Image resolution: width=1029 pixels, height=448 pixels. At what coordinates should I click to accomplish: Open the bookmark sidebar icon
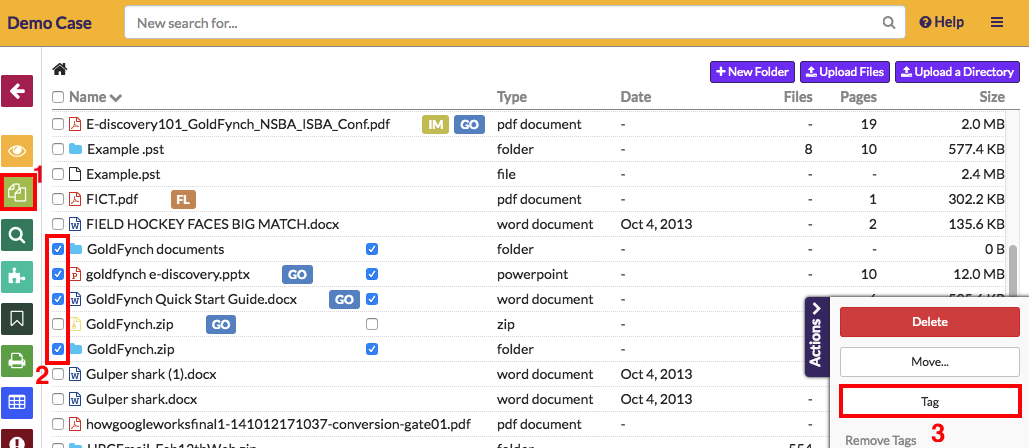17,319
